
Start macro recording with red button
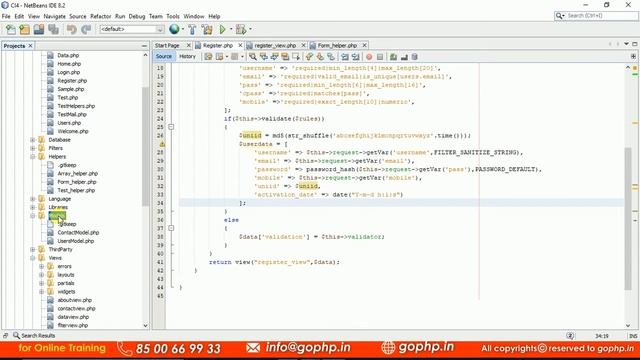[x=369, y=57]
